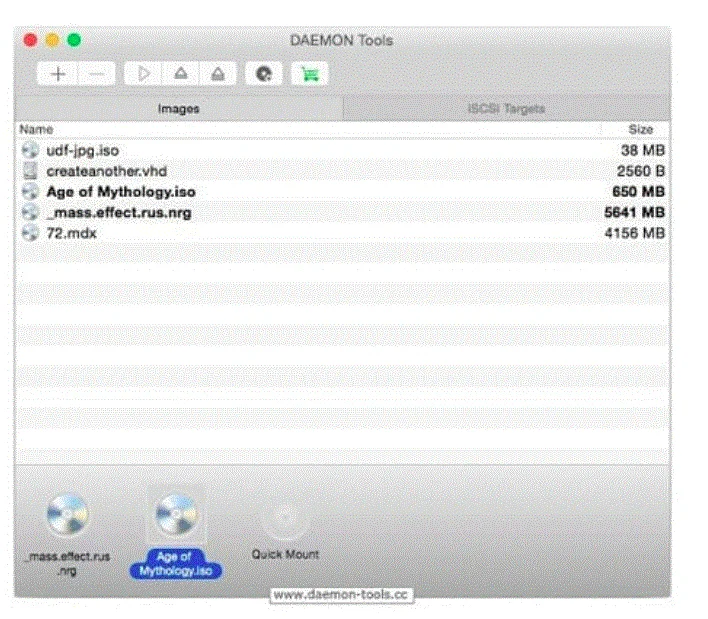708x619 pixels.
Task: Minimize window with yellow button
Action: tap(52, 40)
